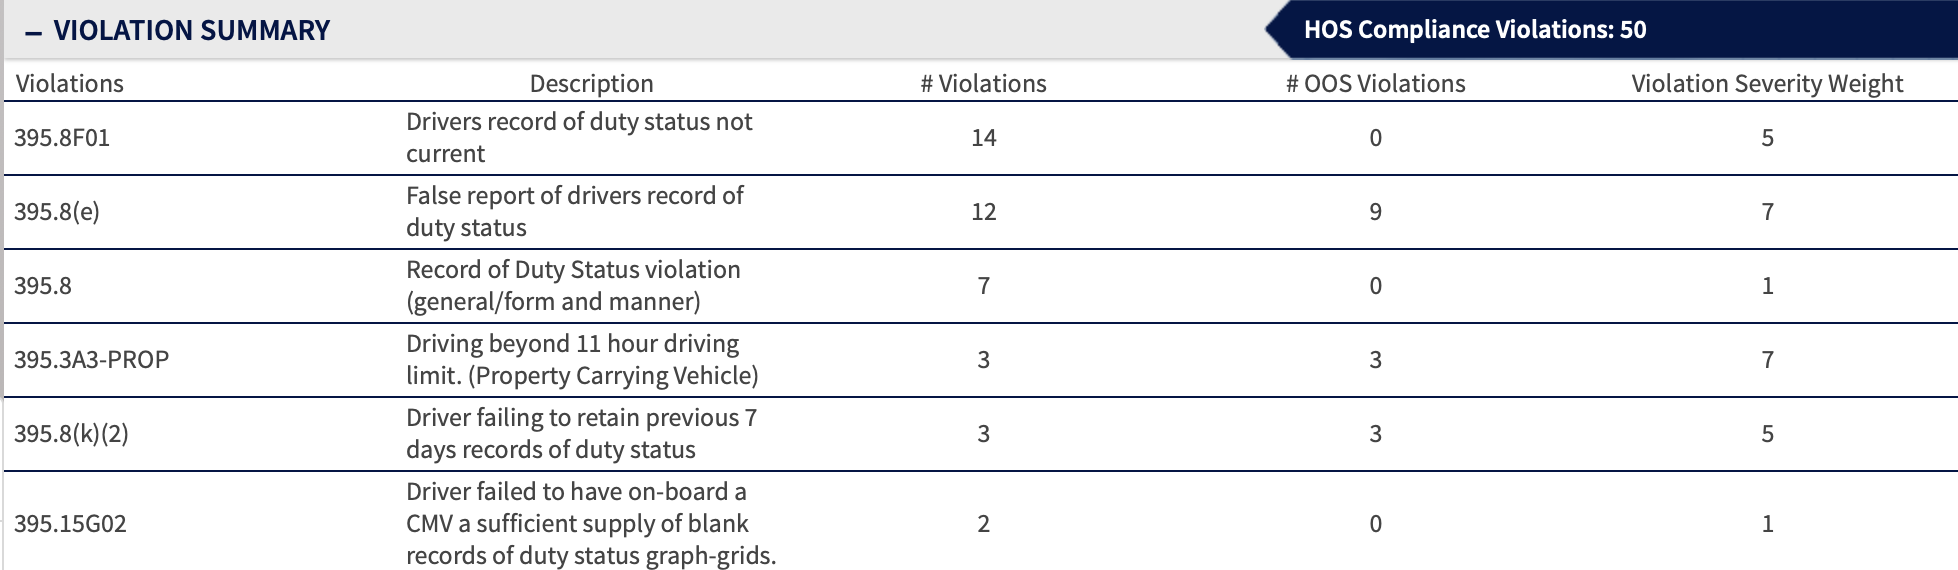The width and height of the screenshot is (1958, 570).
Task: Click the violation count 14
Action: point(983,138)
